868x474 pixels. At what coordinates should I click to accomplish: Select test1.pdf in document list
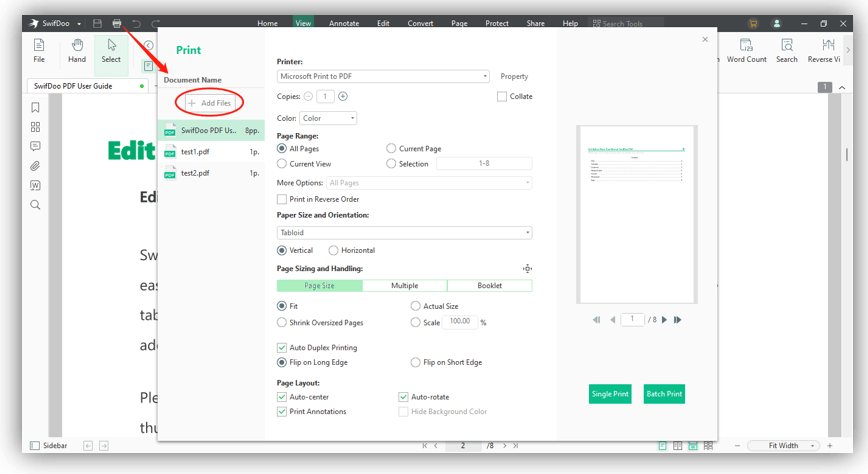211,152
